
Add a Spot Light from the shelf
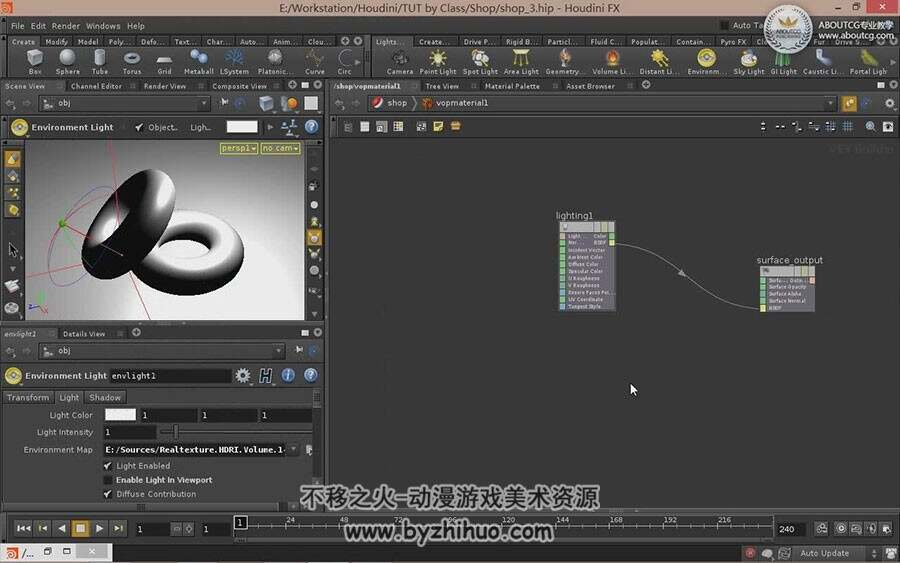tap(480, 61)
